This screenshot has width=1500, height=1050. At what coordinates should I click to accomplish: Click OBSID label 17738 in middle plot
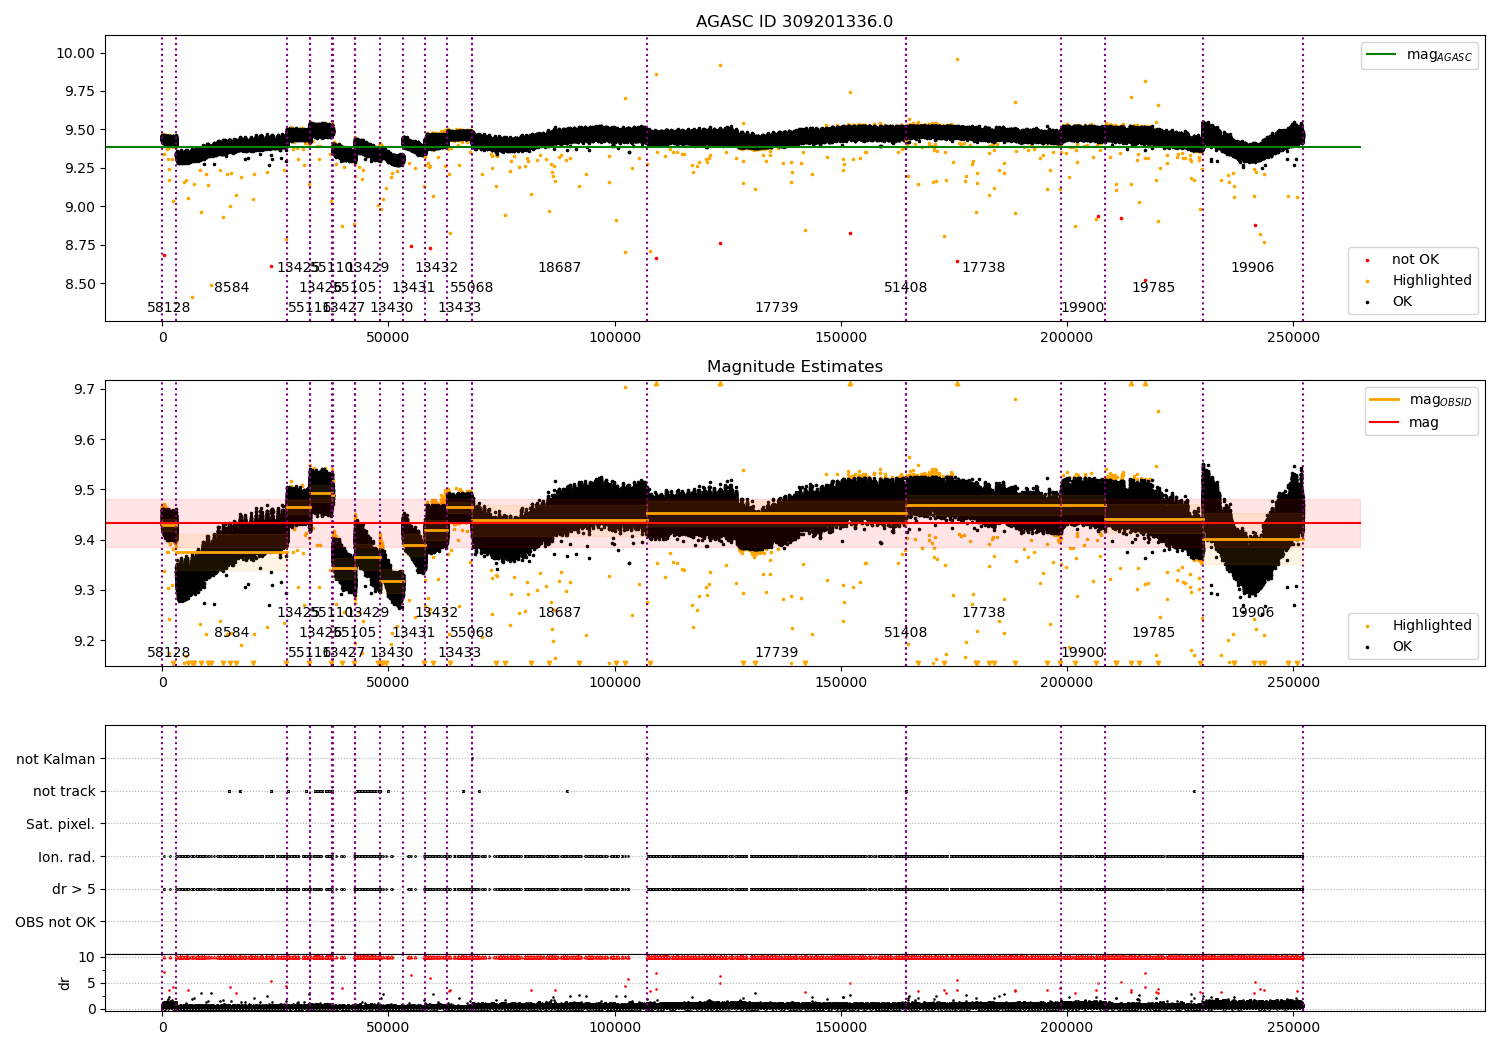[x=984, y=613]
